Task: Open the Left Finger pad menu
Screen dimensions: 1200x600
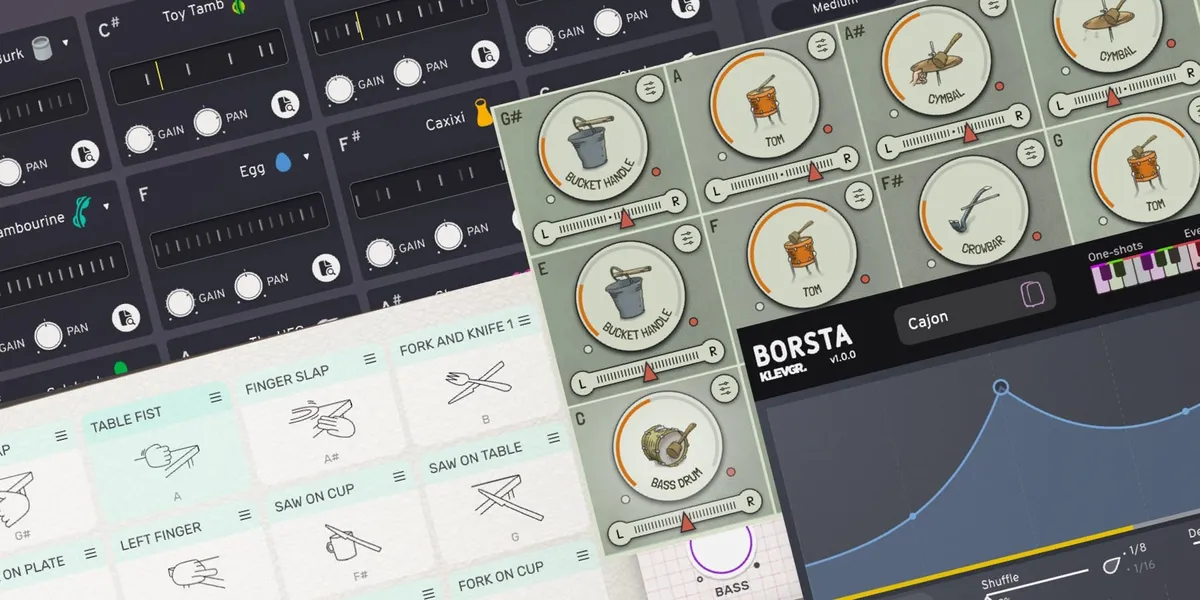Action: (246, 517)
